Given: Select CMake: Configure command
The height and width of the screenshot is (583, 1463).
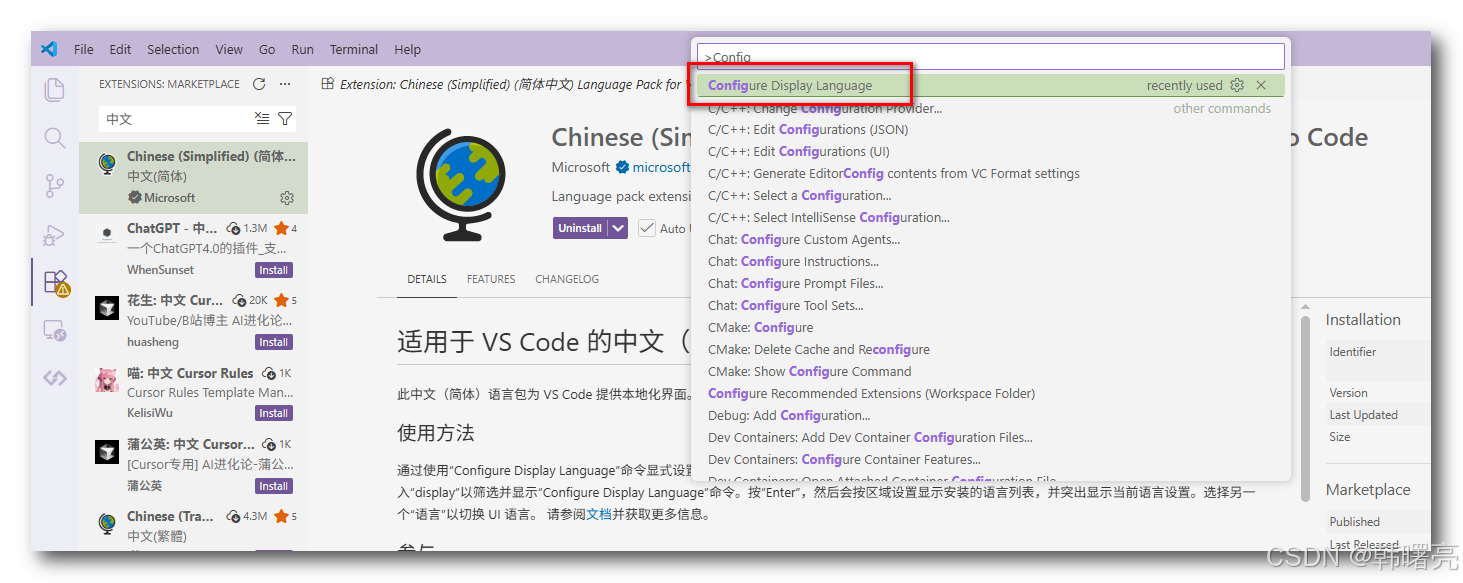Looking at the screenshot, I should (x=991, y=328).
